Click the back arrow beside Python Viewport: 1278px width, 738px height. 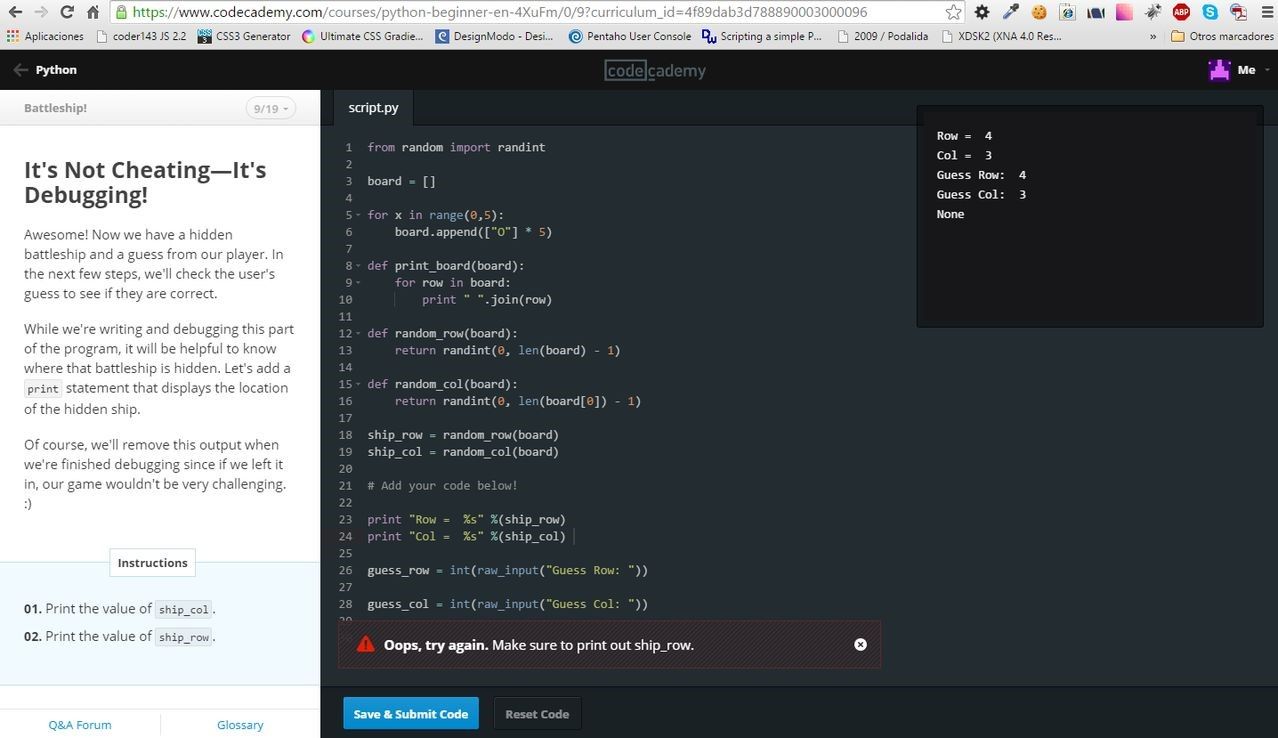(x=20, y=69)
